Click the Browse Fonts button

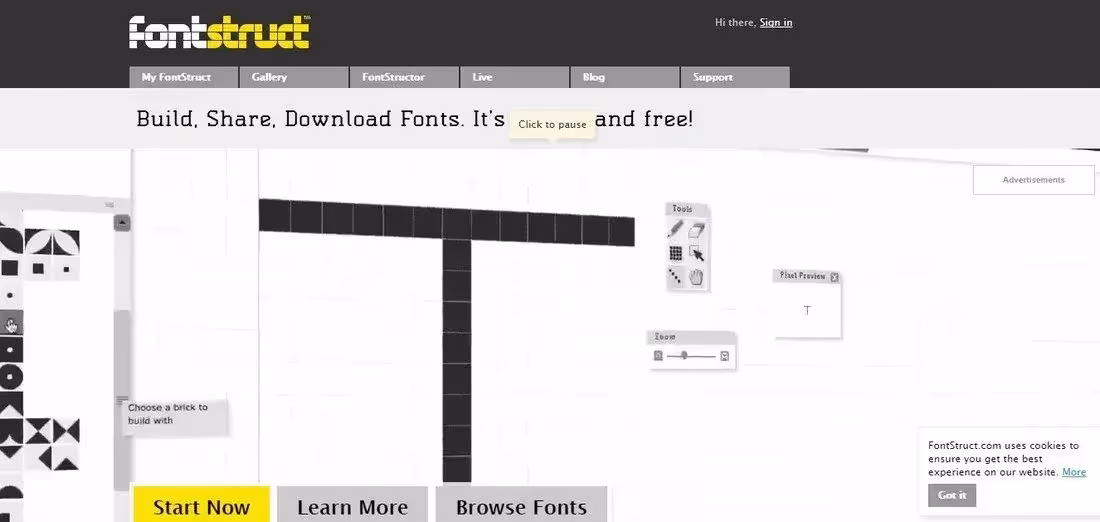coord(521,507)
